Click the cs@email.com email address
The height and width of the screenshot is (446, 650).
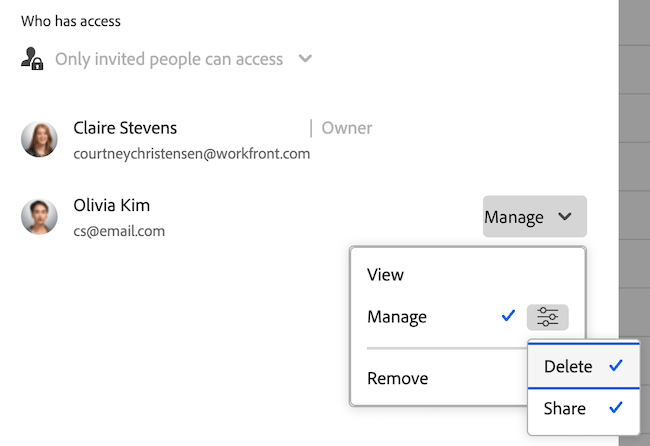click(119, 231)
